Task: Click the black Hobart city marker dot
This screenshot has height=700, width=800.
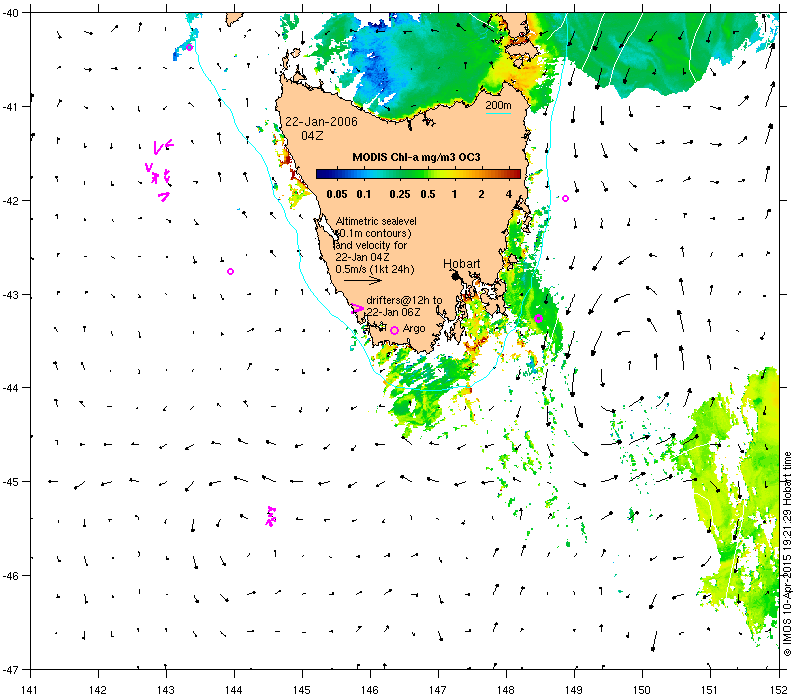Action: 456,276
